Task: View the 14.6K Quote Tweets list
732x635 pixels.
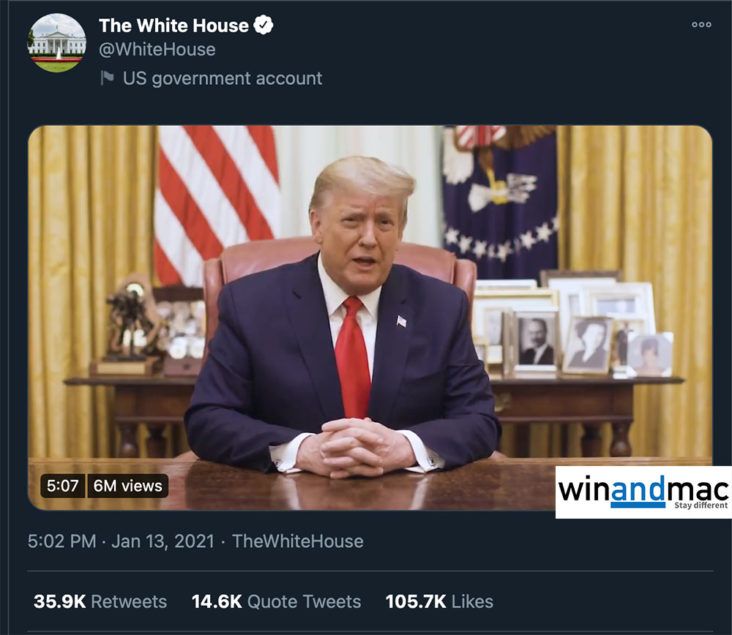Action: coord(276,601)
